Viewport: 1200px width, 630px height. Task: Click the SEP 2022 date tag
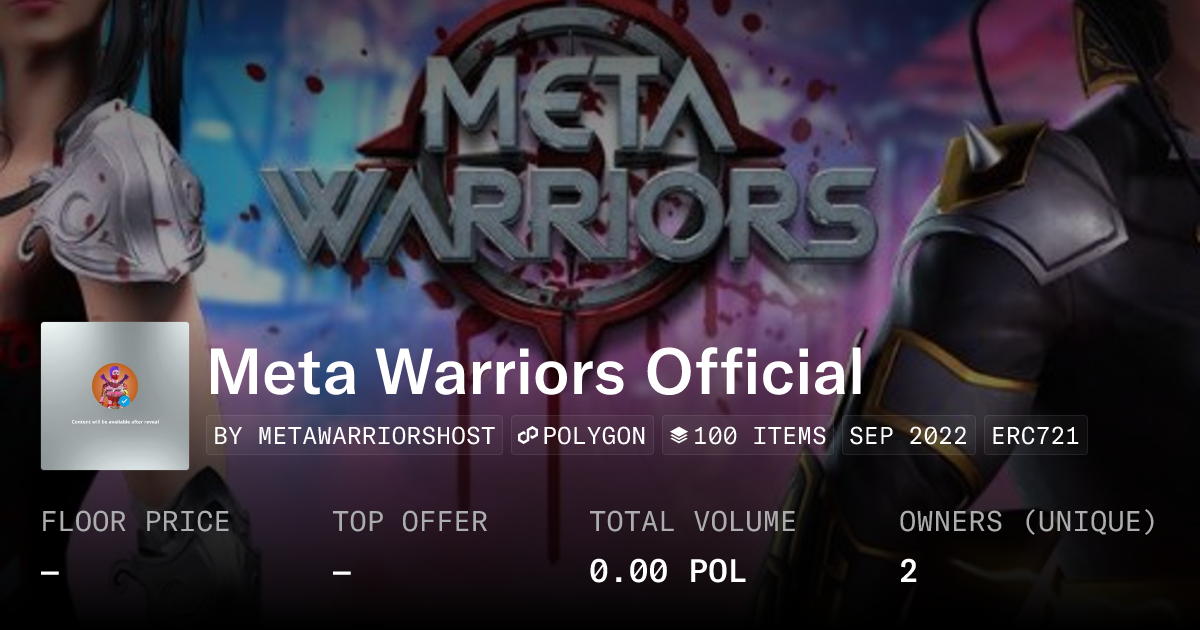point(908,436)
